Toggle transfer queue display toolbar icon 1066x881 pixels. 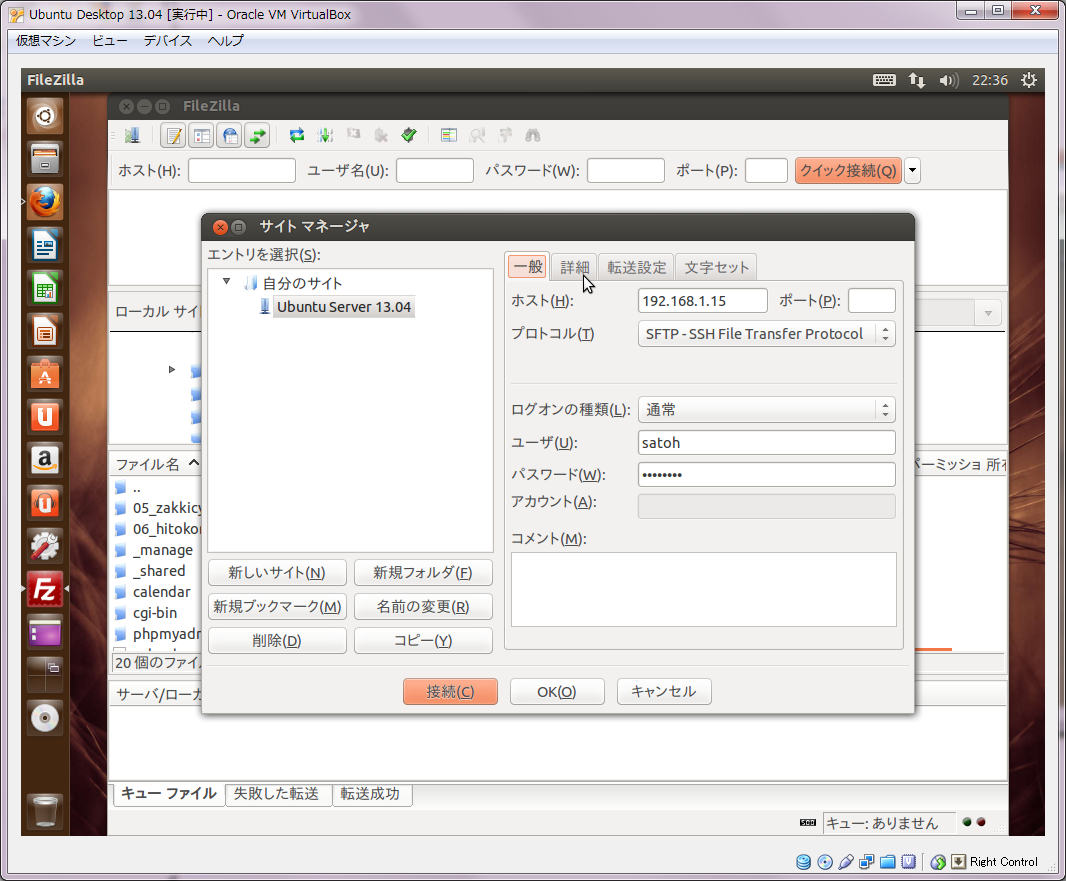click(x=257, y=136)
